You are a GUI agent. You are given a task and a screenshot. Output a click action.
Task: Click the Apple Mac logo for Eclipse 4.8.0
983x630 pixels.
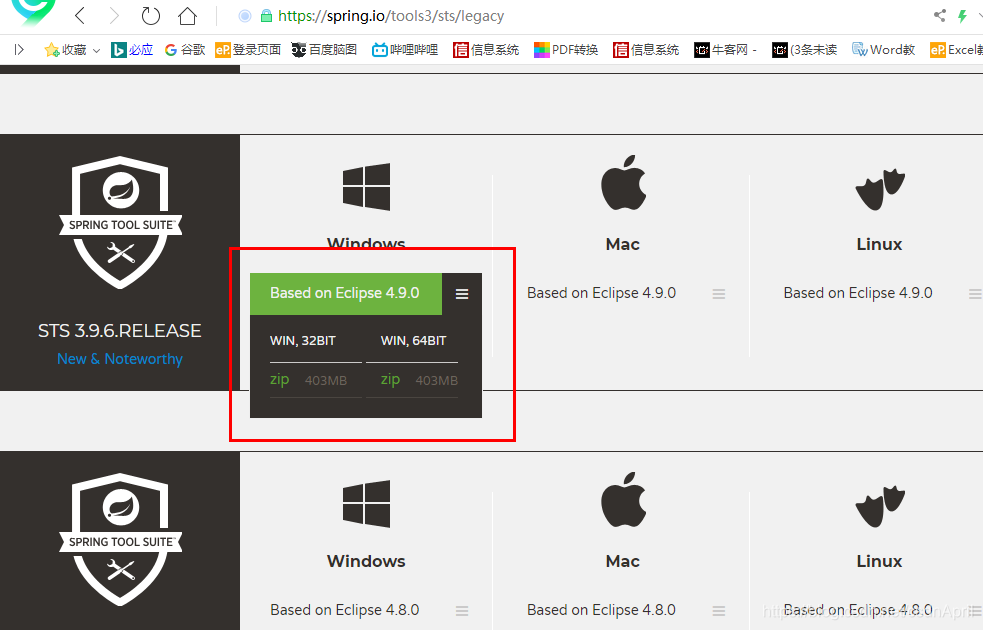pos(623,500)
